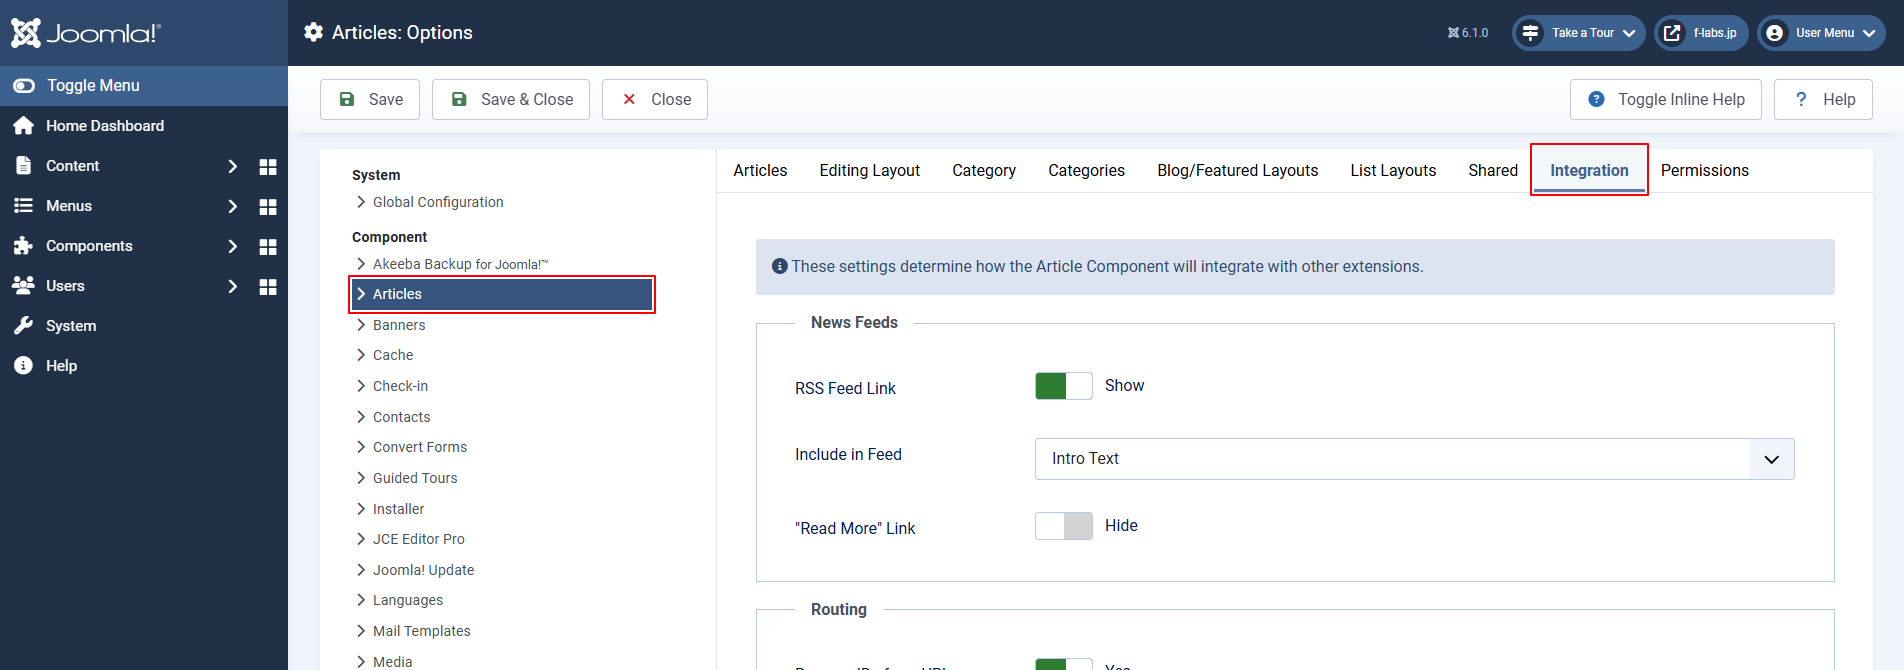
Task: Open the Take a Tour dropdown
Action: [1578, 33]
